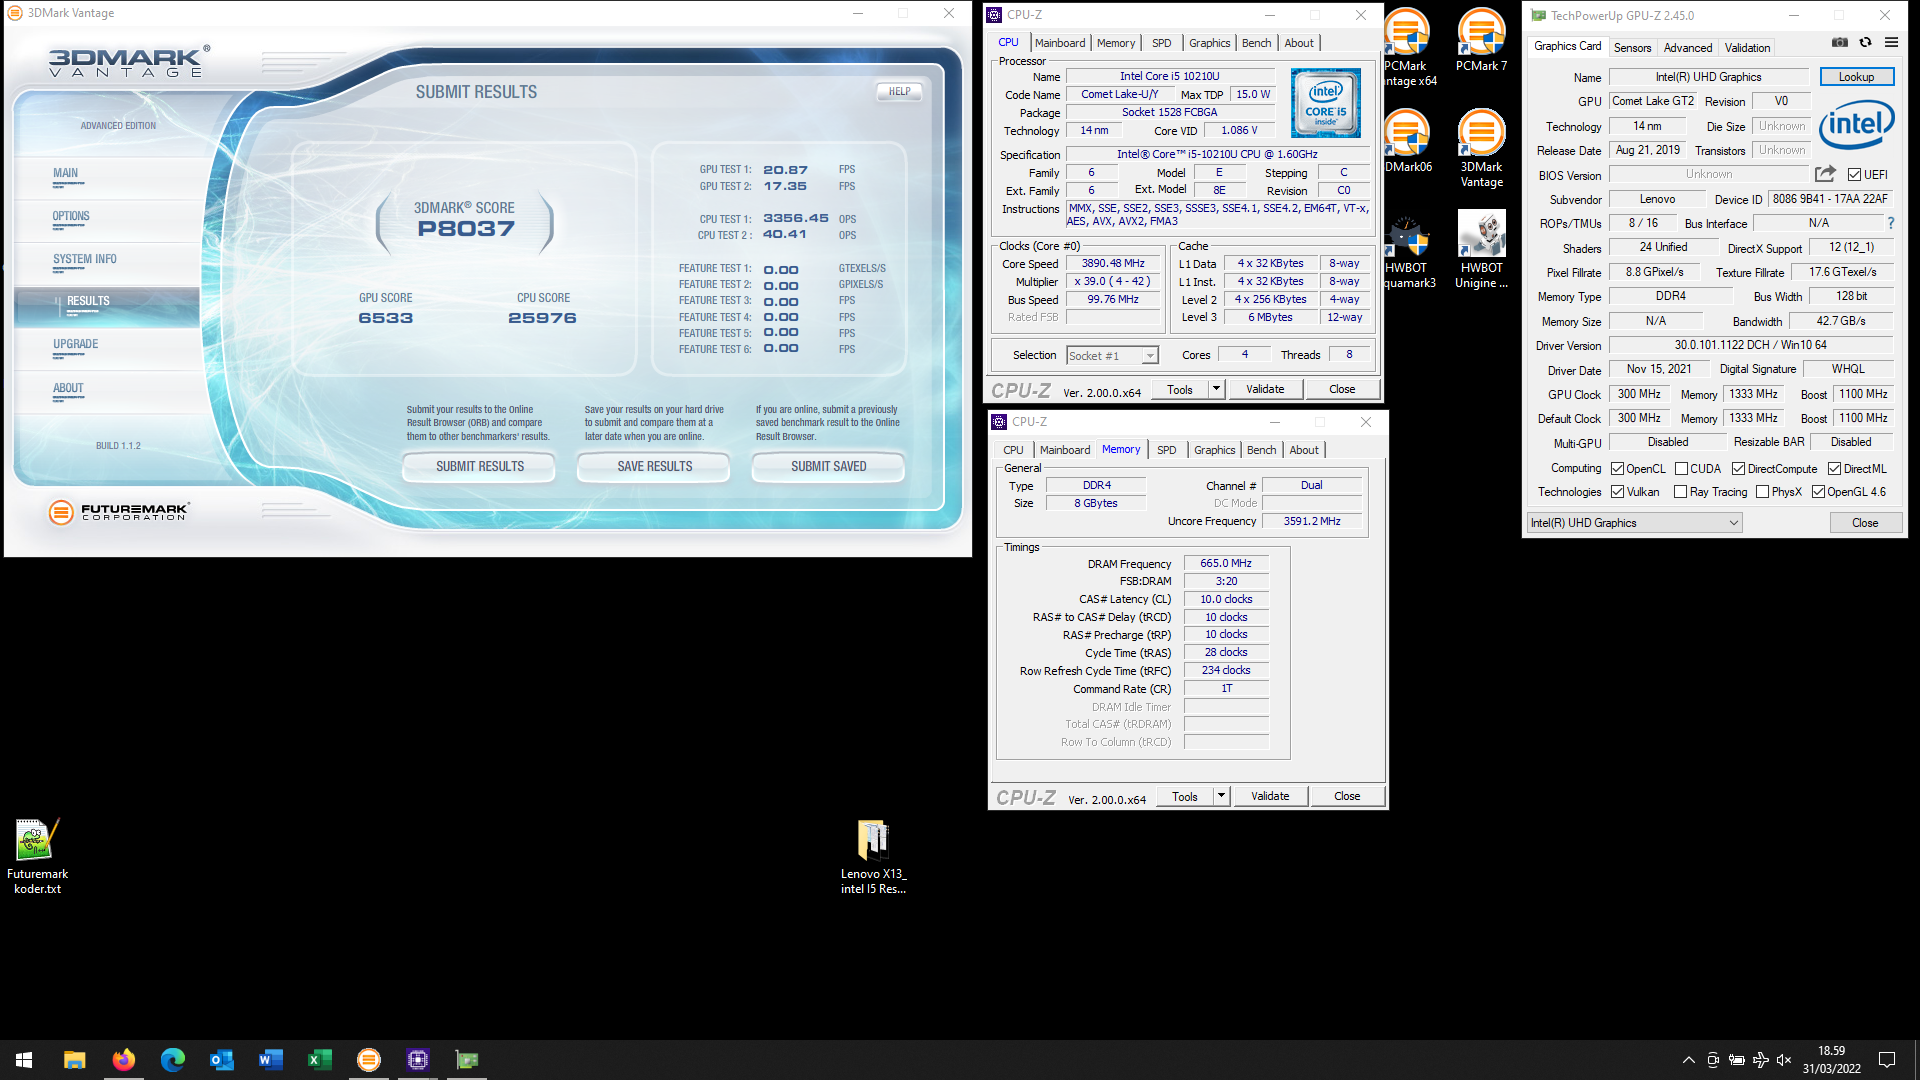The width and height of the screenshot is (1920, 1080).
Task: Open PCMark Vantage x64 desktop shortcut
Action: coord(1409,47)
